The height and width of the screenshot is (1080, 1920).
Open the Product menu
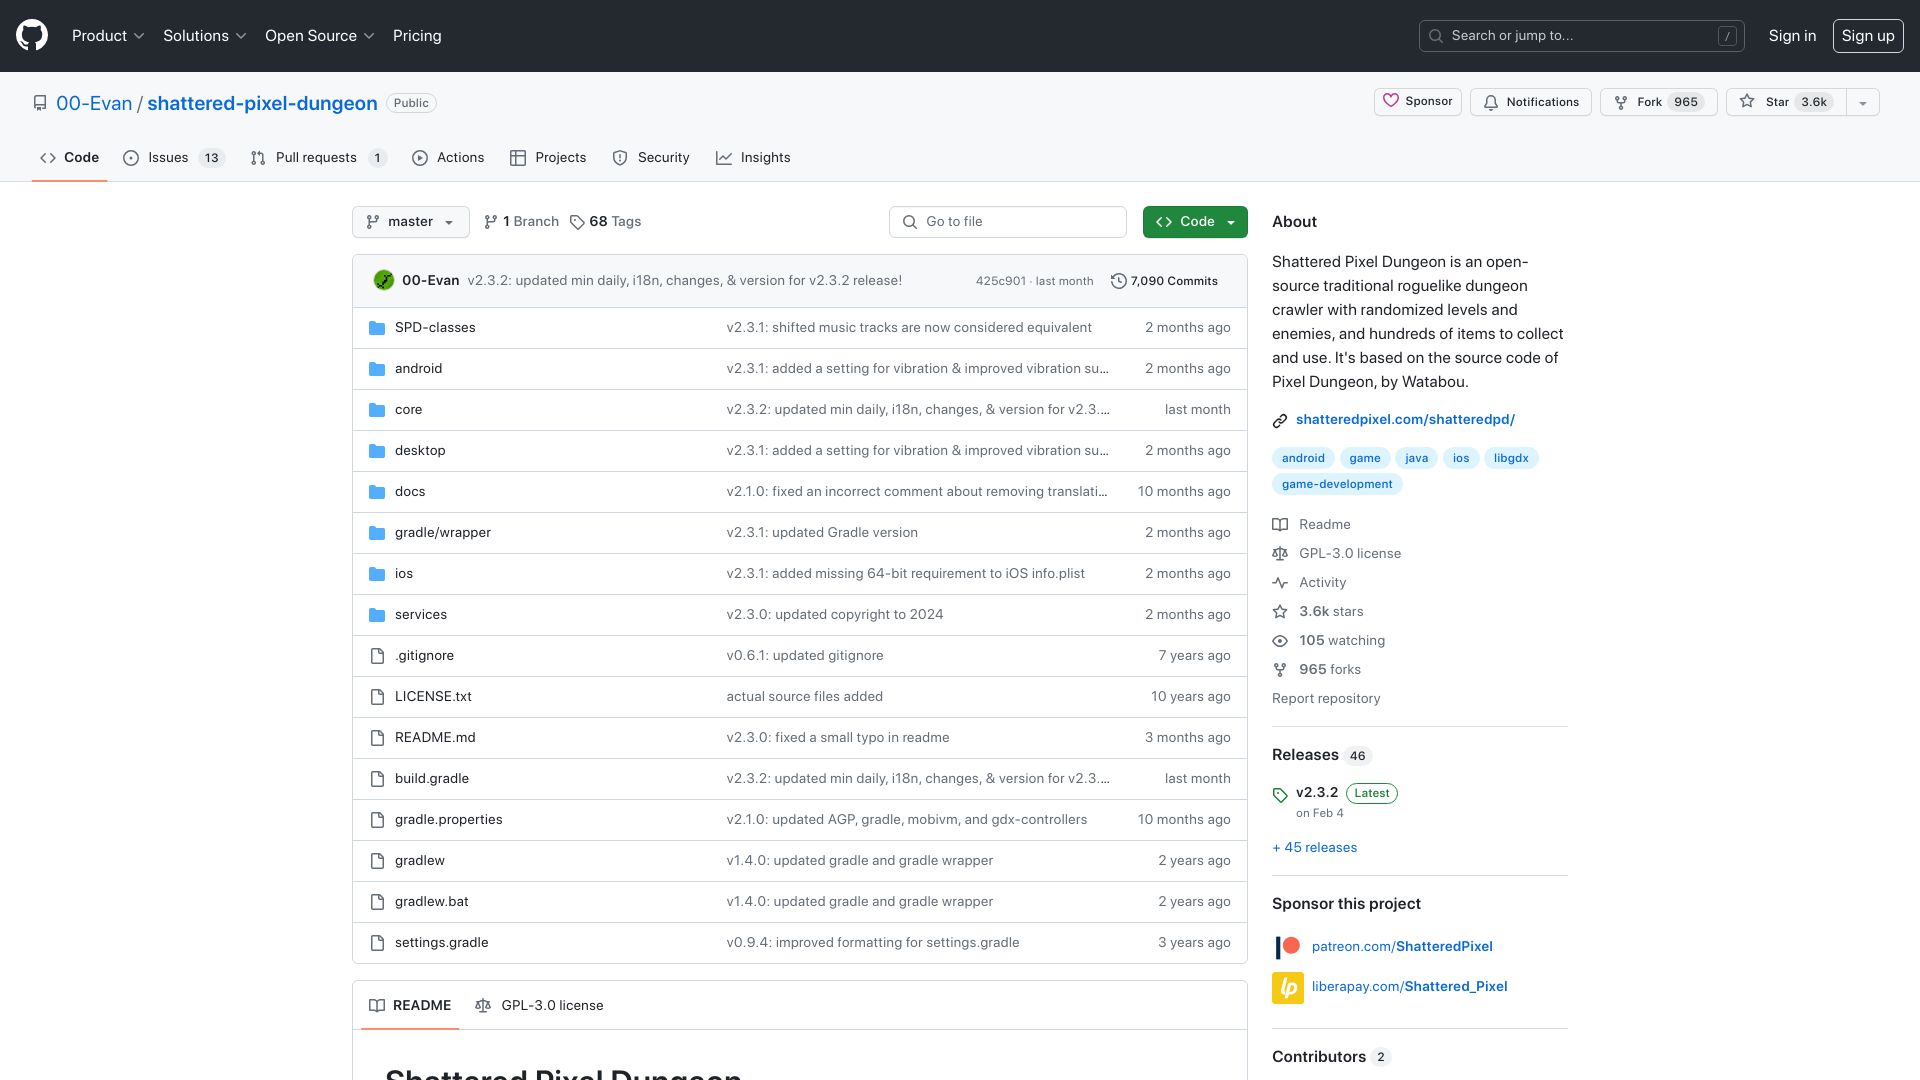(108, 36)
